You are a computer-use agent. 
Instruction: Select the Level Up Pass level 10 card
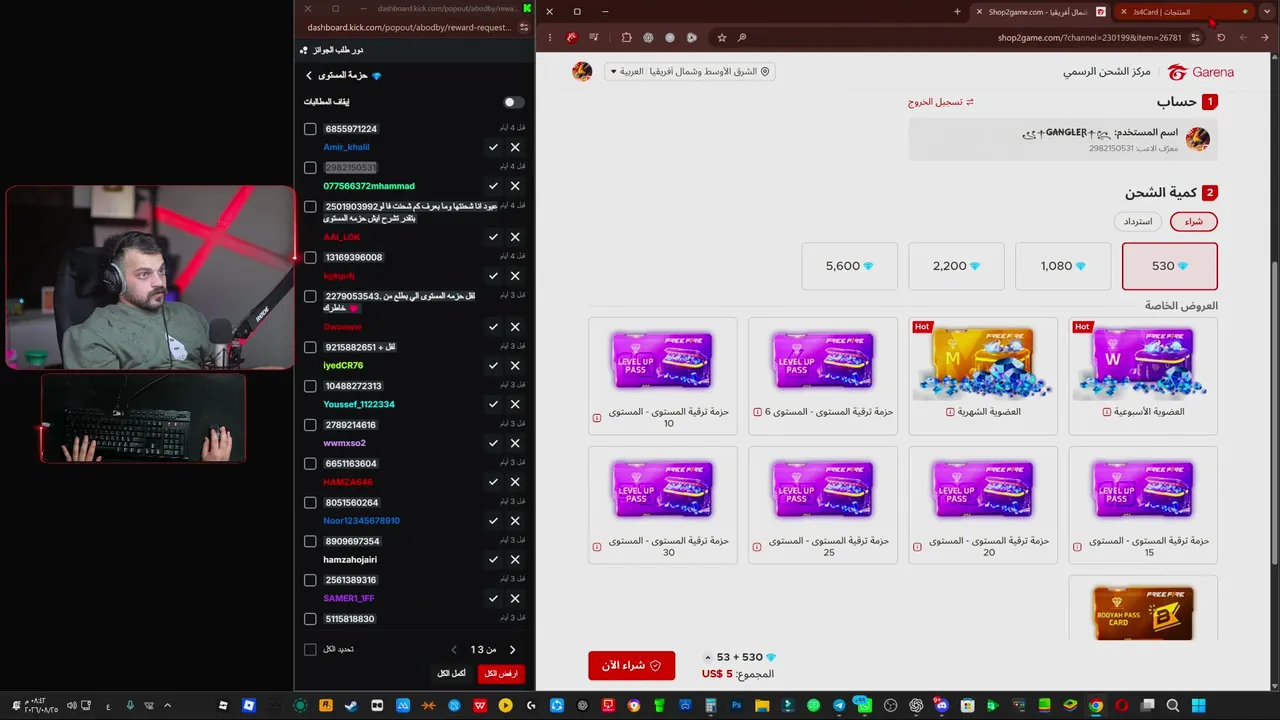[663, 376]
